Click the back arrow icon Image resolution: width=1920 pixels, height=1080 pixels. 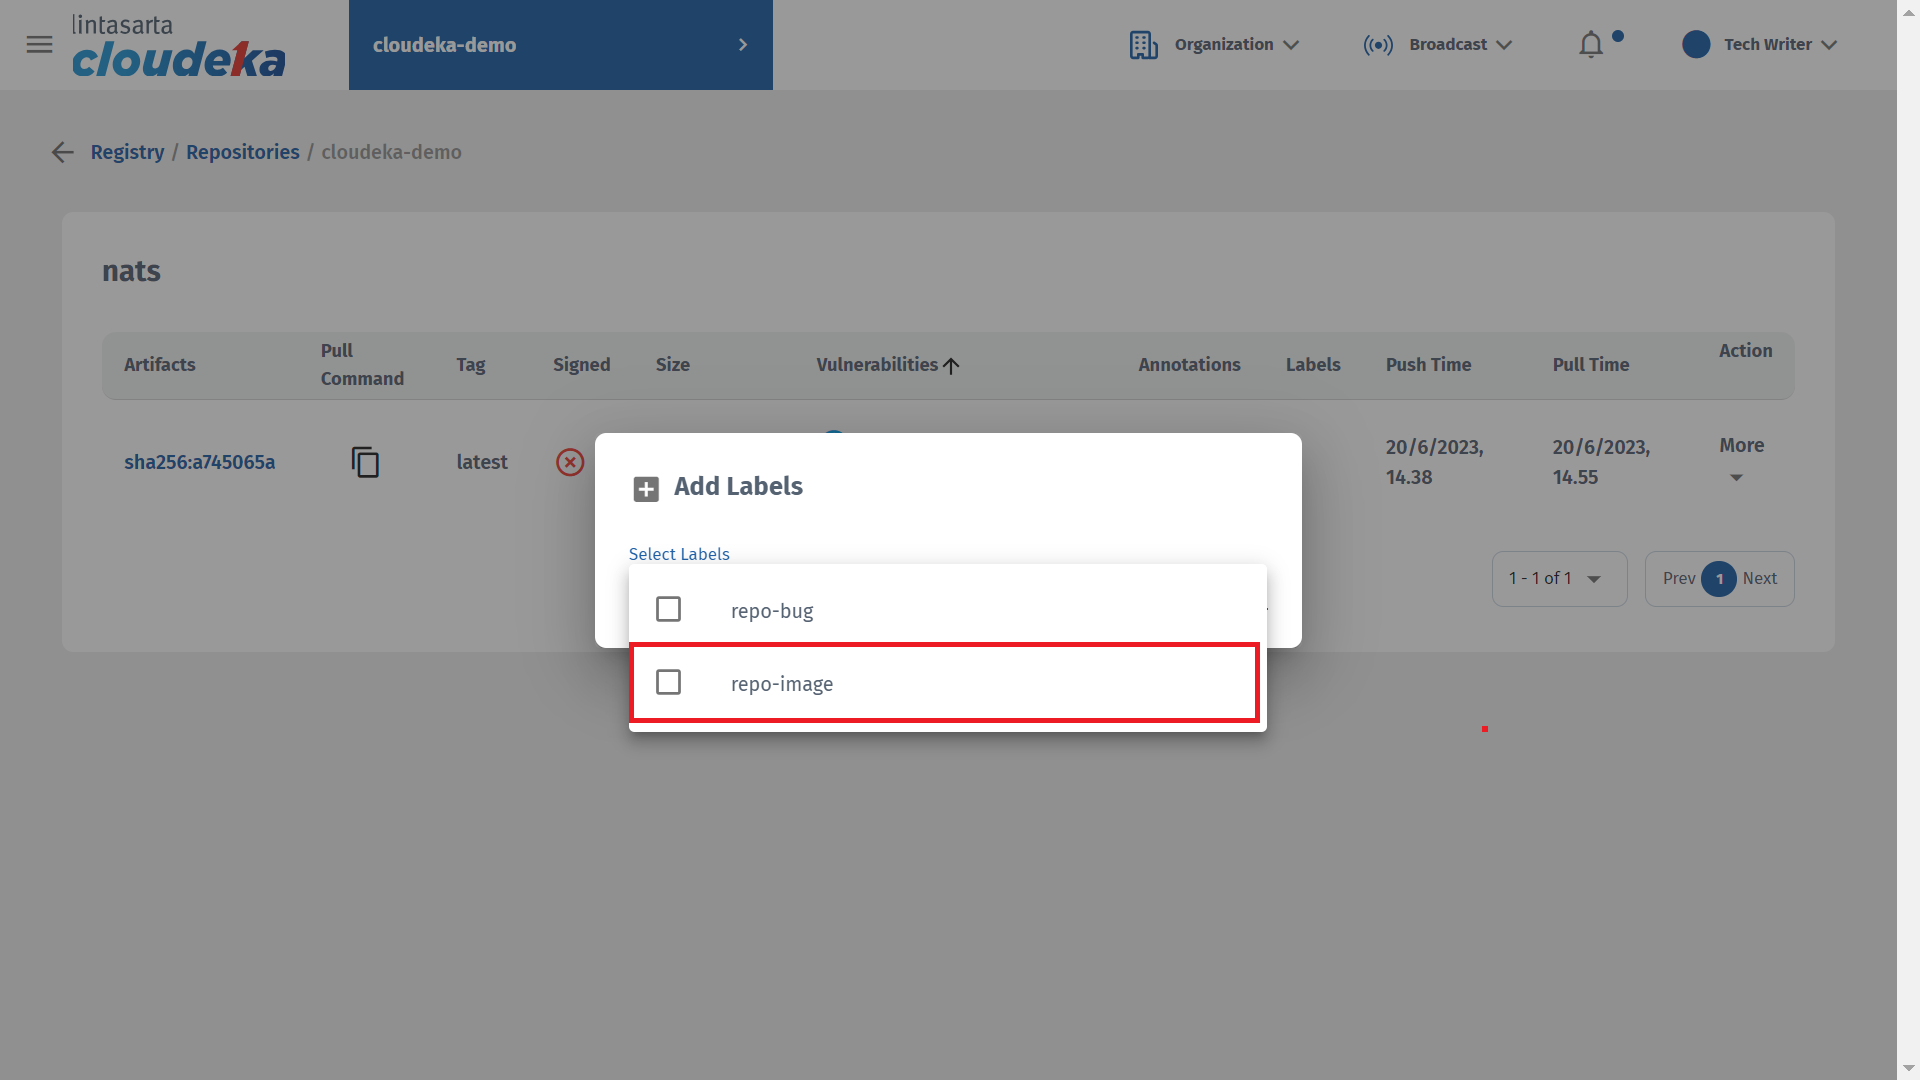[63, 152]
